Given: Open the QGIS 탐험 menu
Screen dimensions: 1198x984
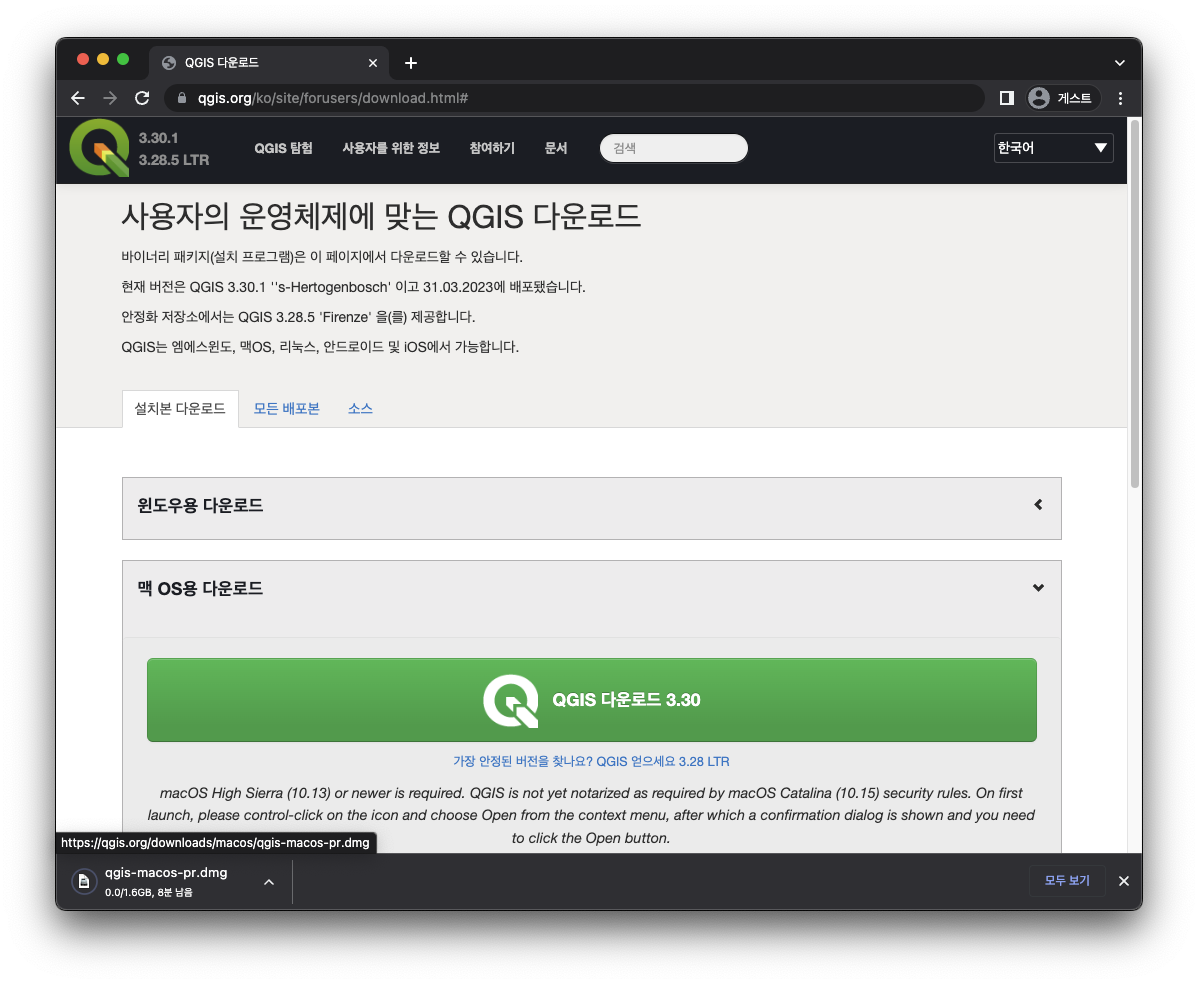Looking at the screenshot, I should [283, 148].
